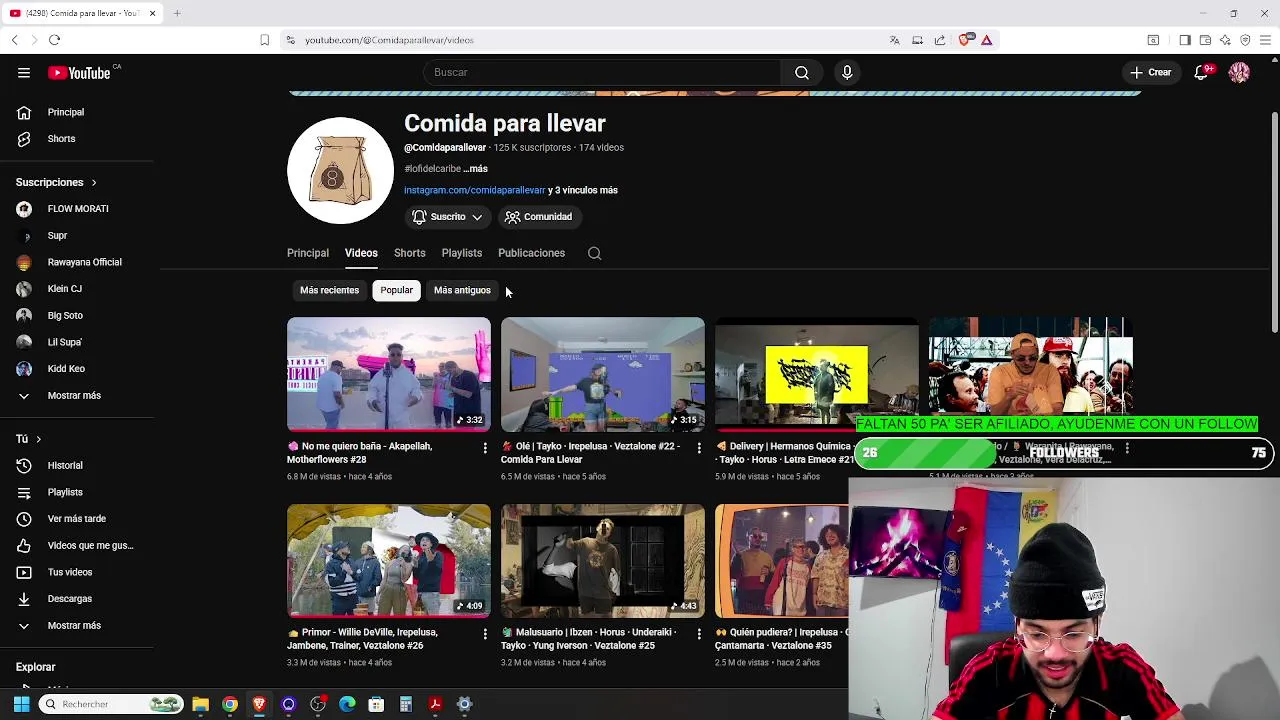Toggle the browser sidebar panel
The height and width of the screenshot is (720, 1280).
click(x=1185, y=40)
